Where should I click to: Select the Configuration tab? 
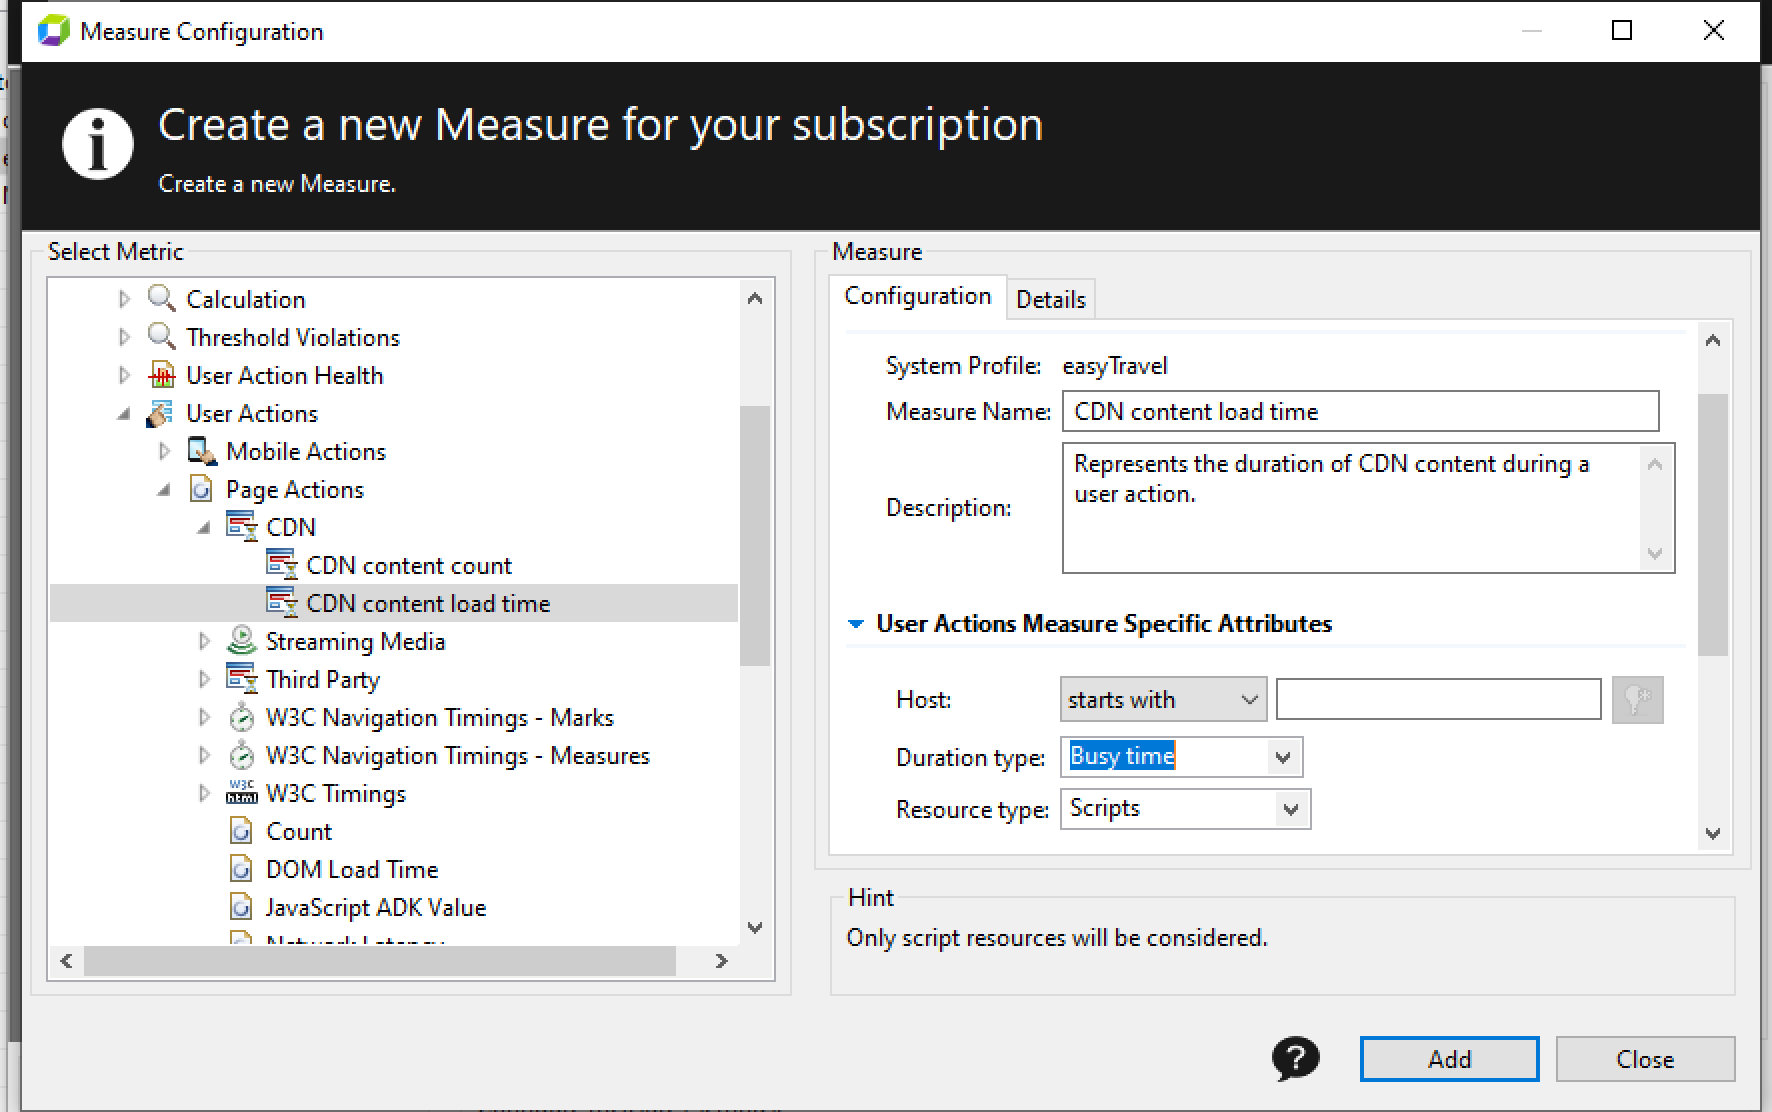tap(917, 297)
